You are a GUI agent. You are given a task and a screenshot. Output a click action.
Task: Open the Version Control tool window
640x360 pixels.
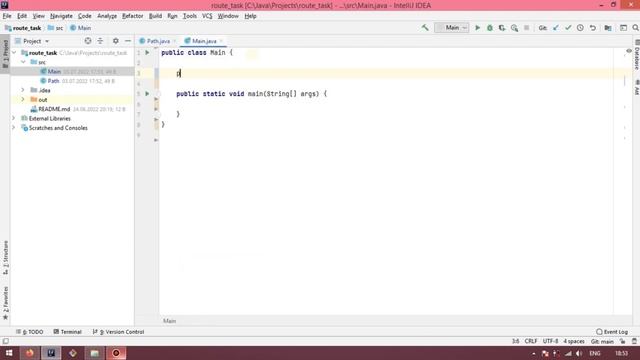pos(118,332)
